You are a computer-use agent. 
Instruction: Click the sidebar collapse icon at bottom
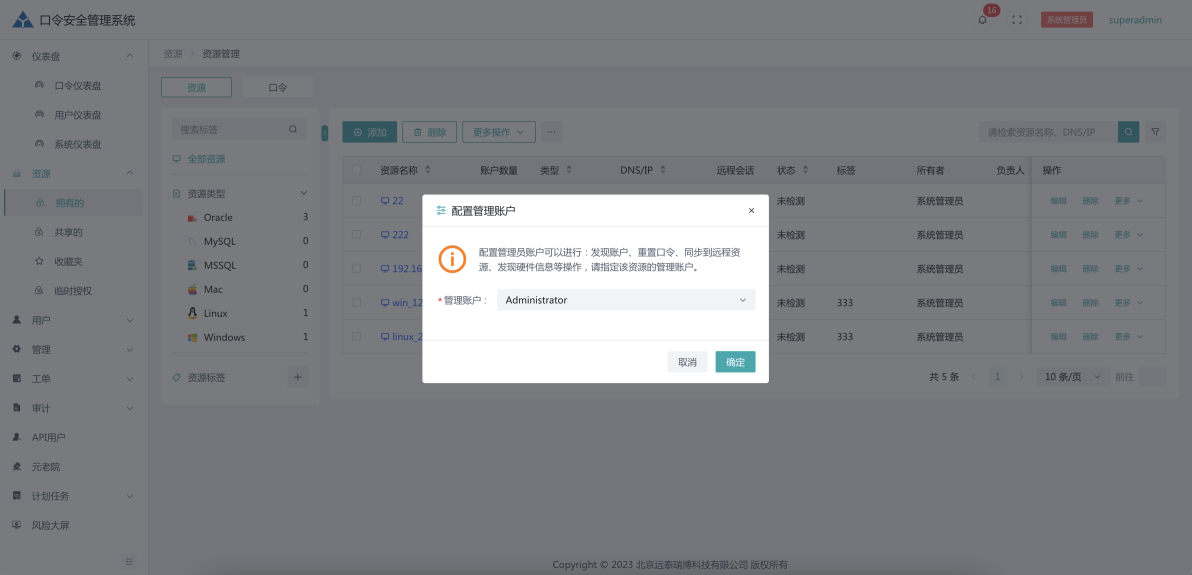[129, 562]
